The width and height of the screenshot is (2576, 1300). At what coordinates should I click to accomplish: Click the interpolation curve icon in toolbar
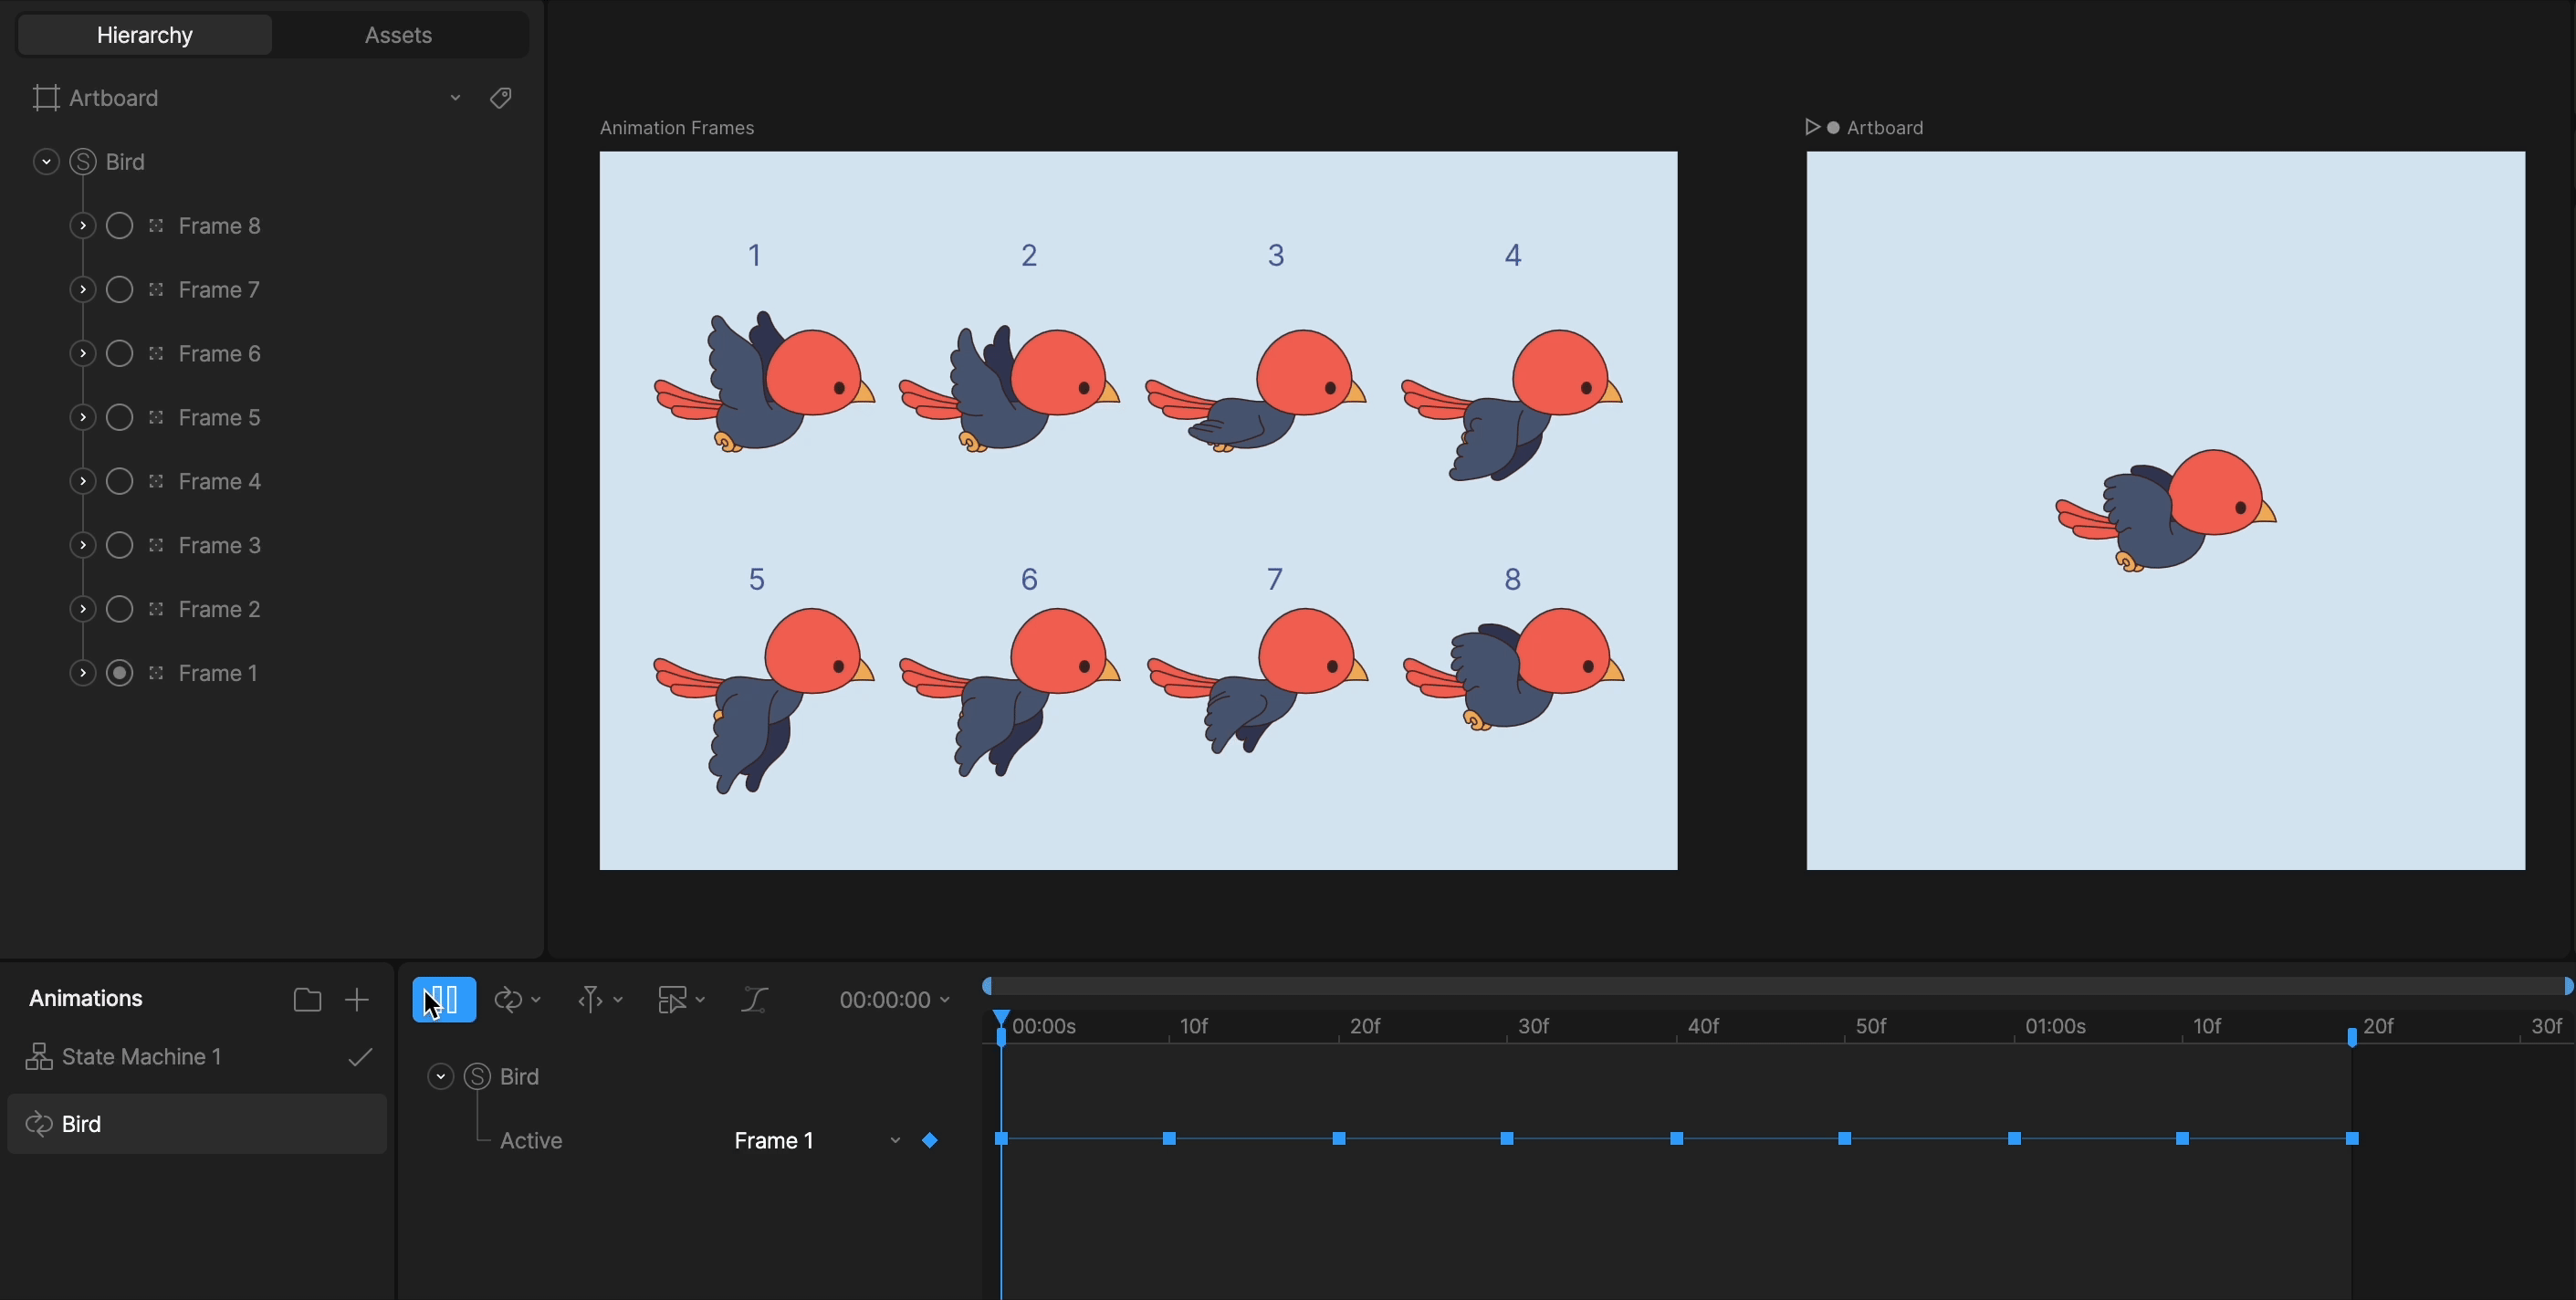click(x=755, y=999)
